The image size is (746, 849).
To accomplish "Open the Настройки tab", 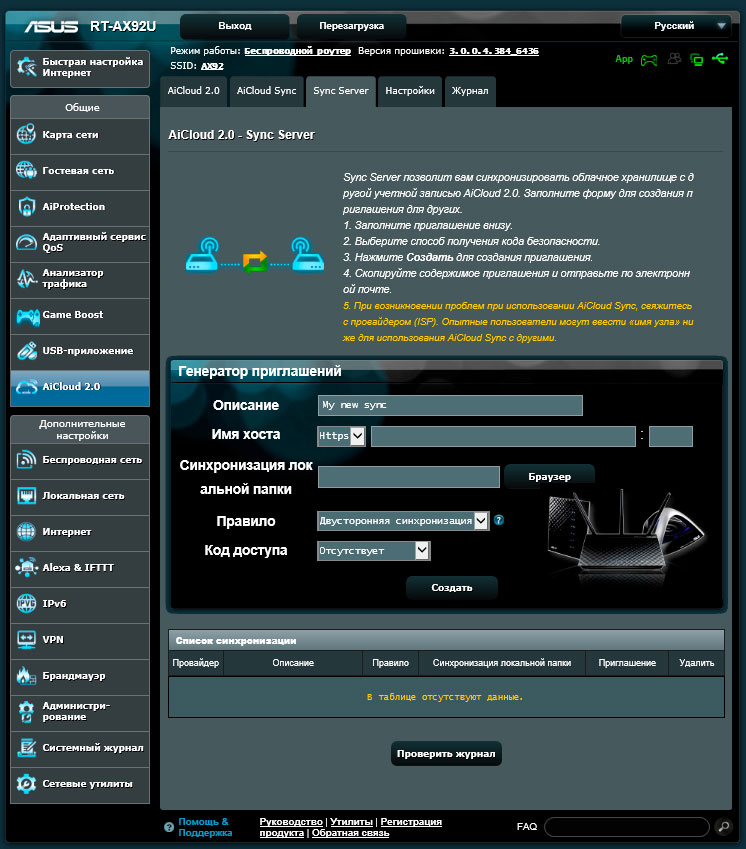I will [410, 91].
